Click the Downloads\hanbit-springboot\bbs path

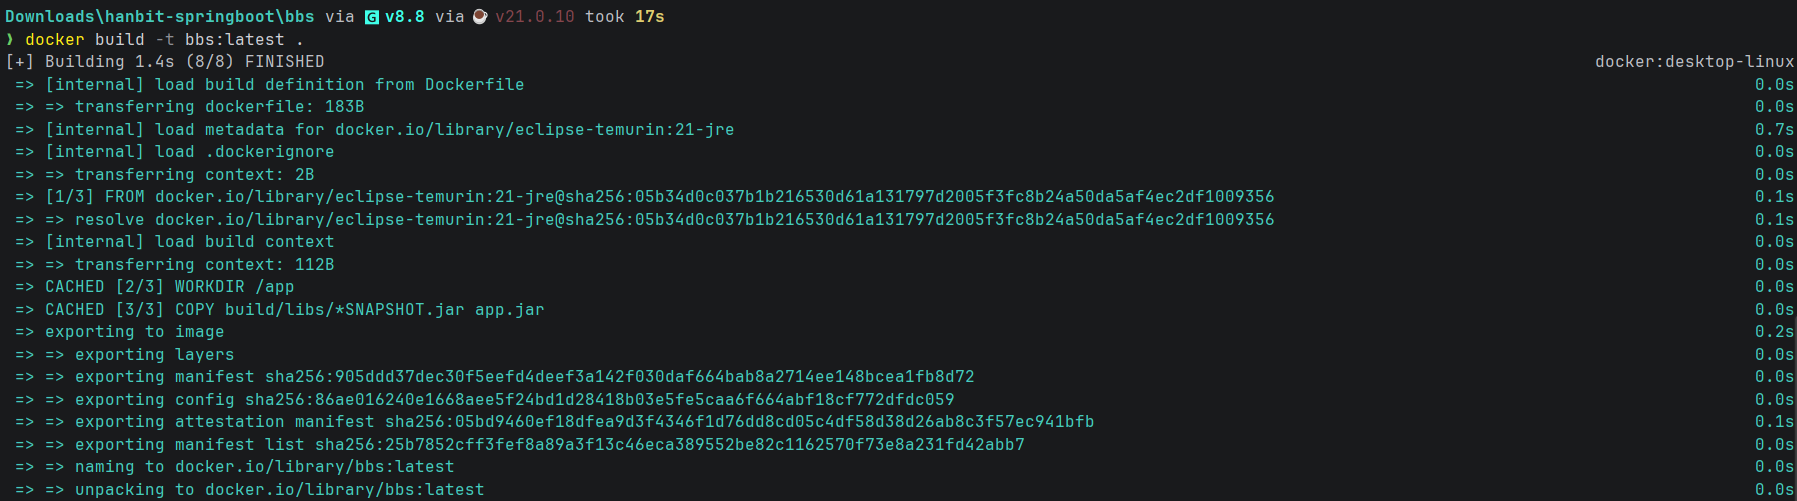[x=160, y=17]
